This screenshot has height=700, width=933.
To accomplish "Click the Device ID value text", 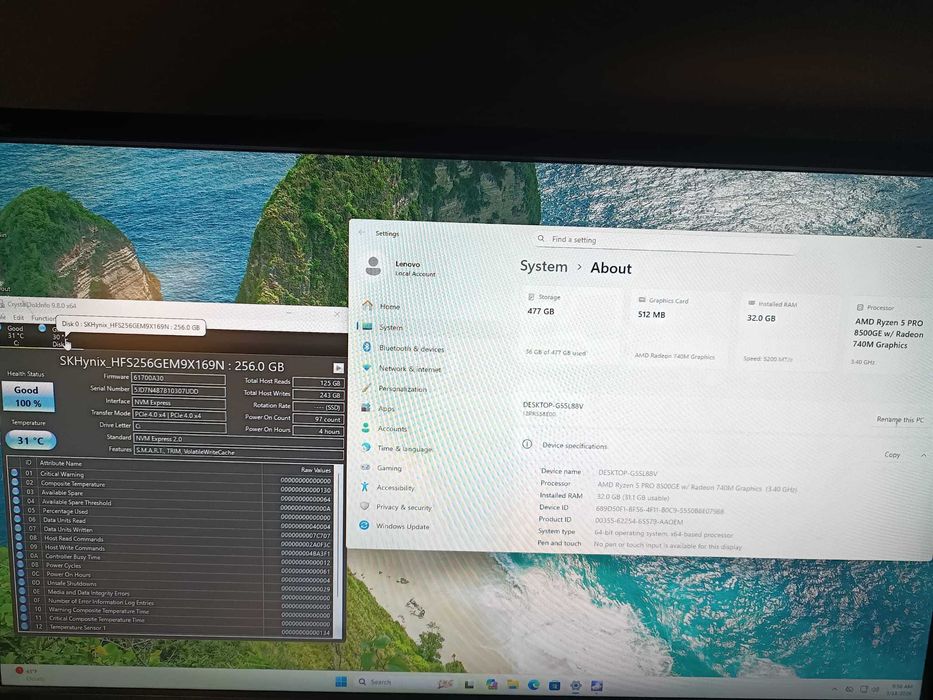I will coord(659,510).
